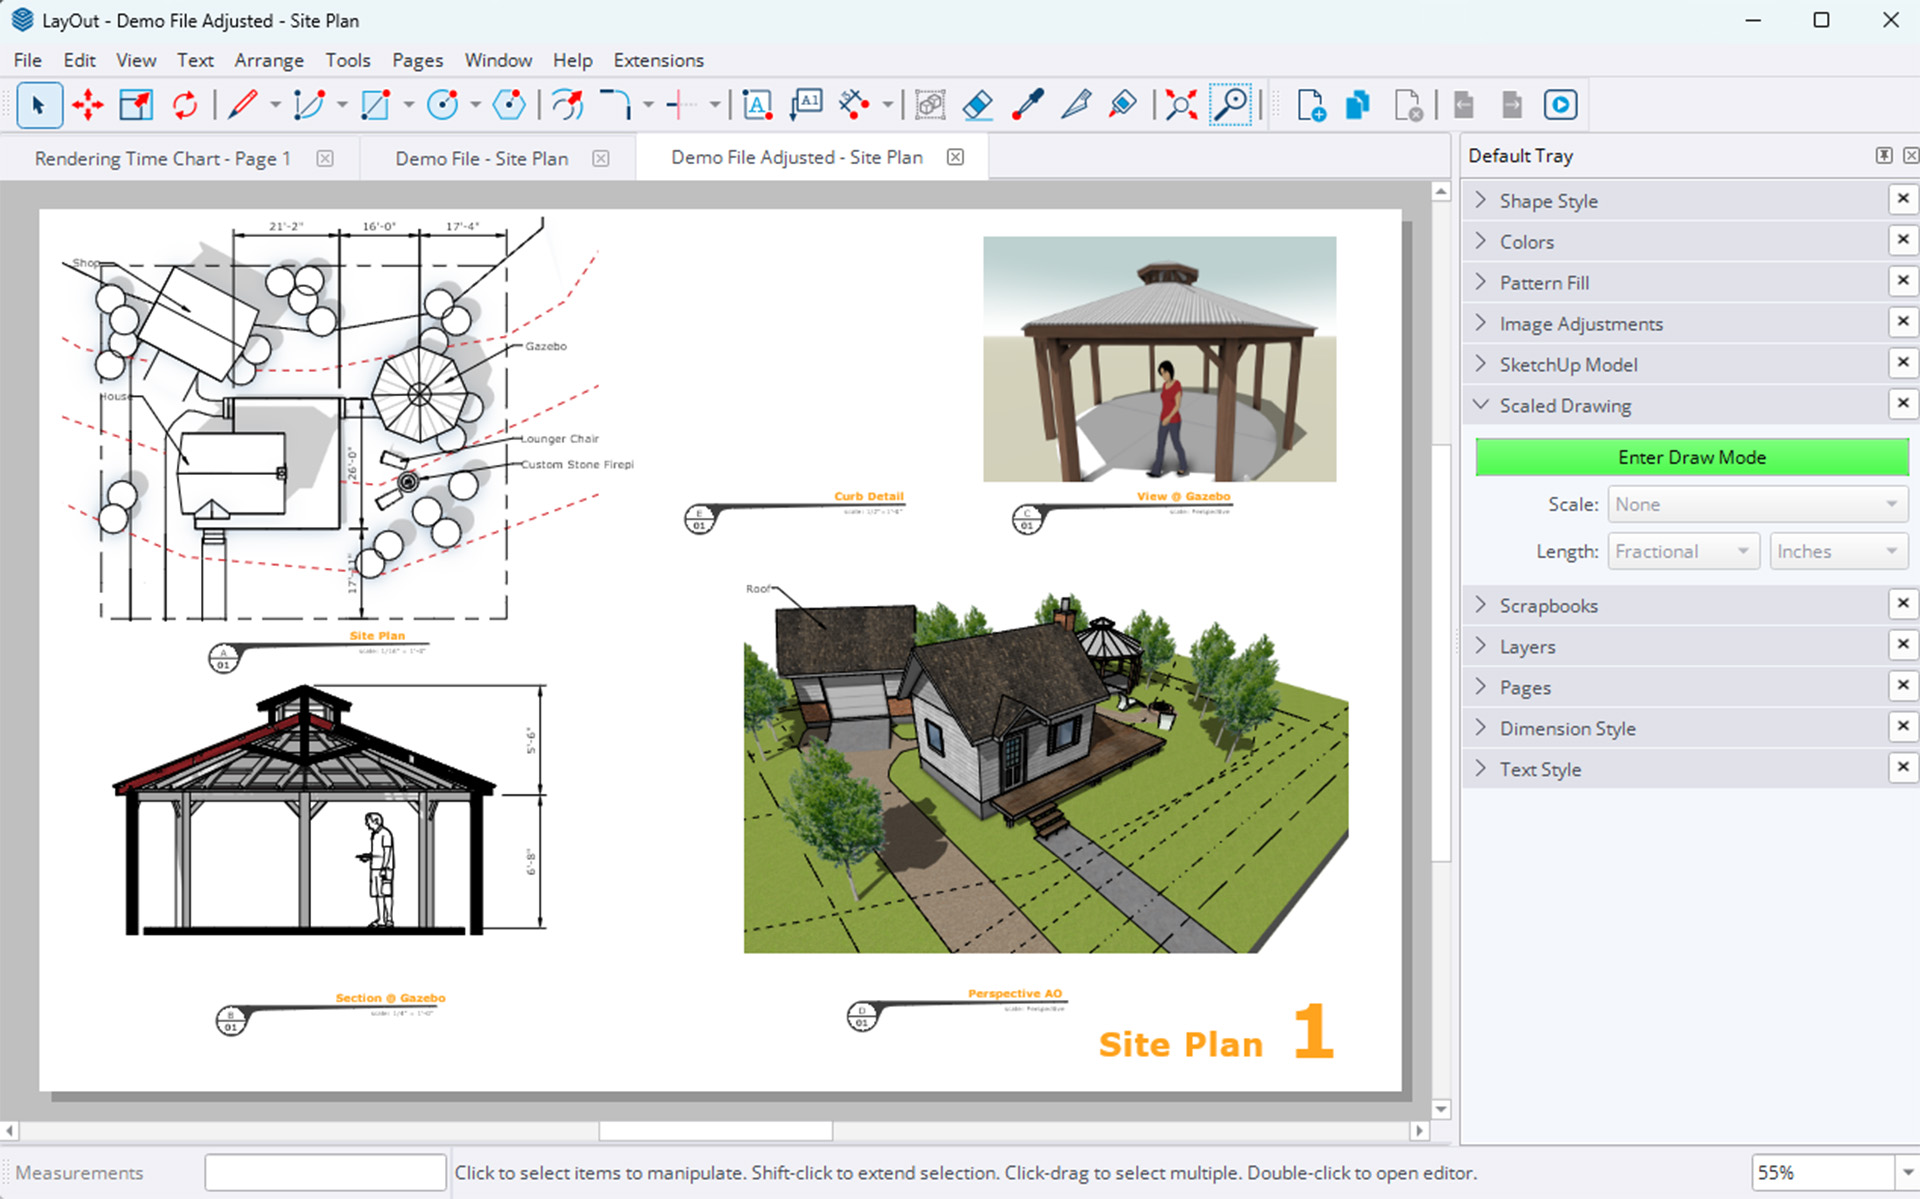Screen dimensions: 1920x1199
Task: Close the Demo File Adjusted - Site Plan tab
Action: coord(956,157)
